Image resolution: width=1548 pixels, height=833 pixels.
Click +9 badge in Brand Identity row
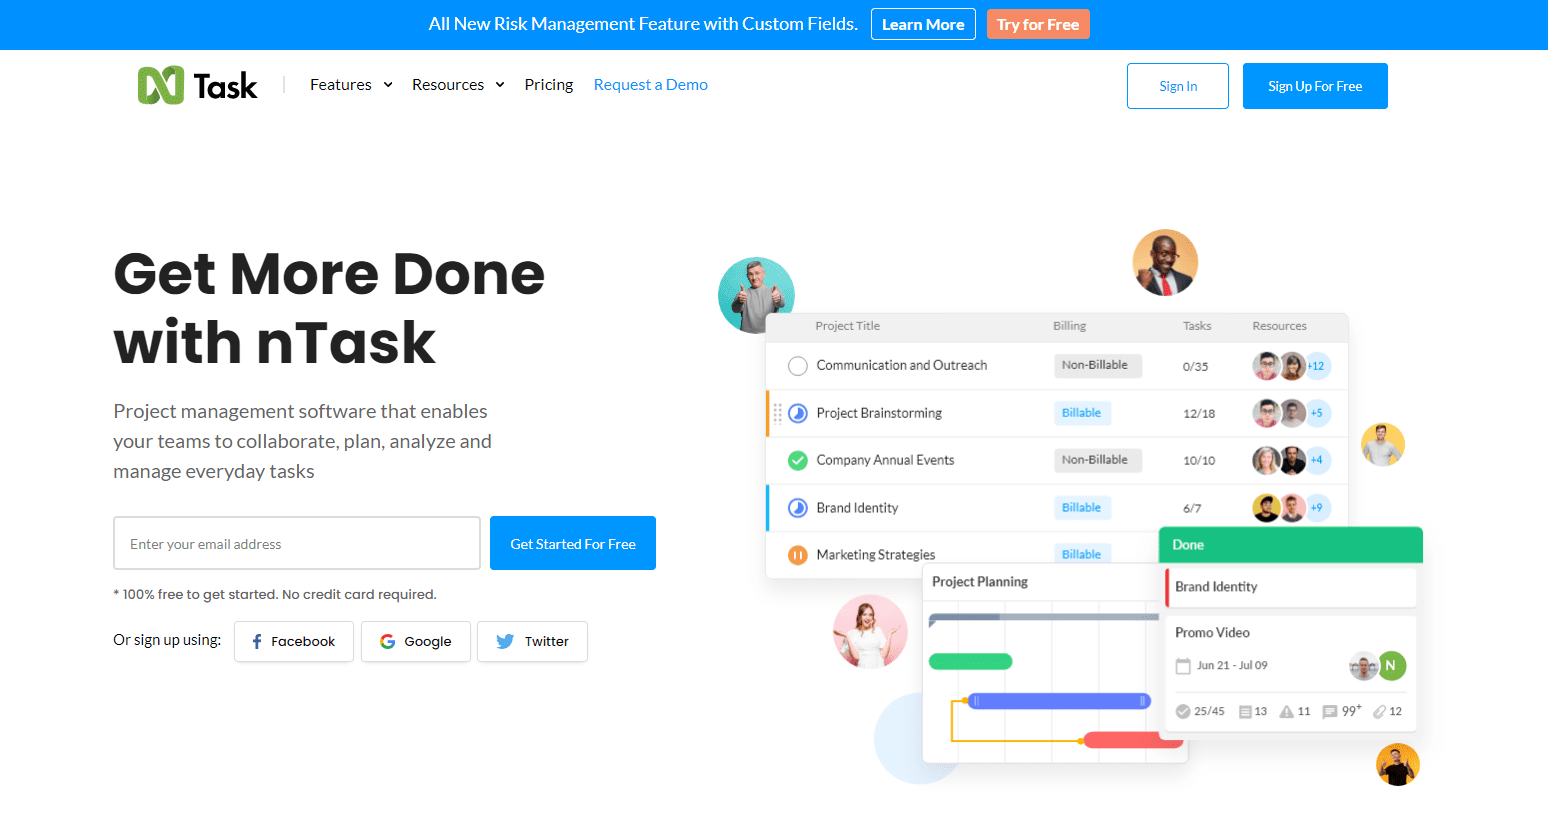tap(1317, 508)
